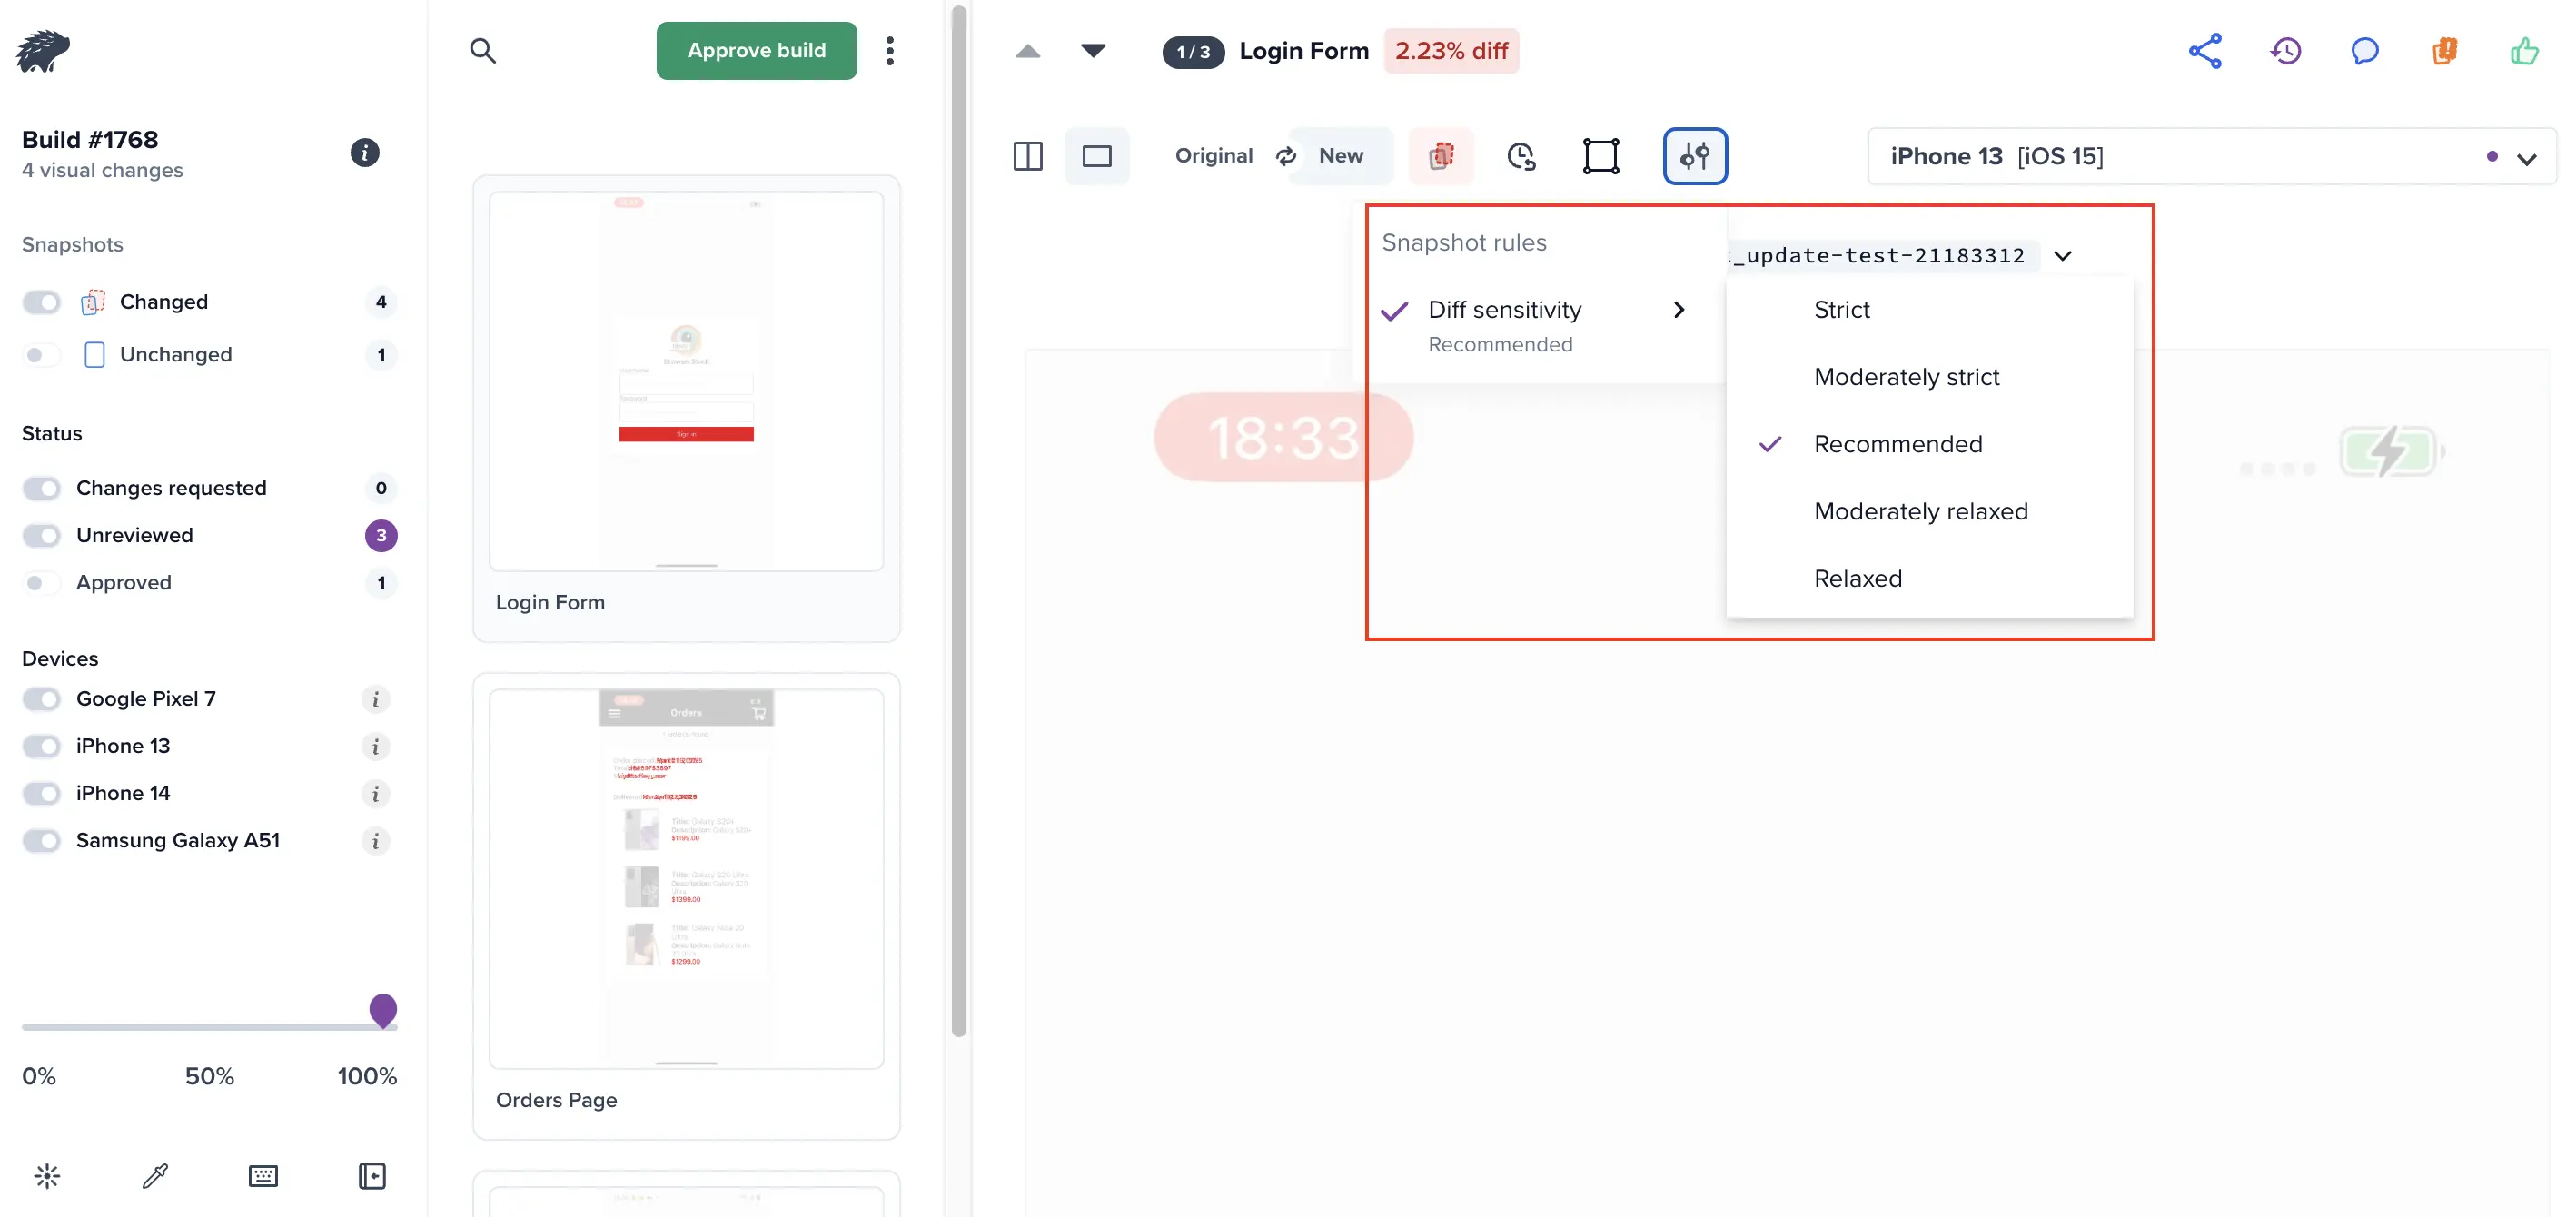Select Moderately relaxed sensitivity

point(1920,511)
